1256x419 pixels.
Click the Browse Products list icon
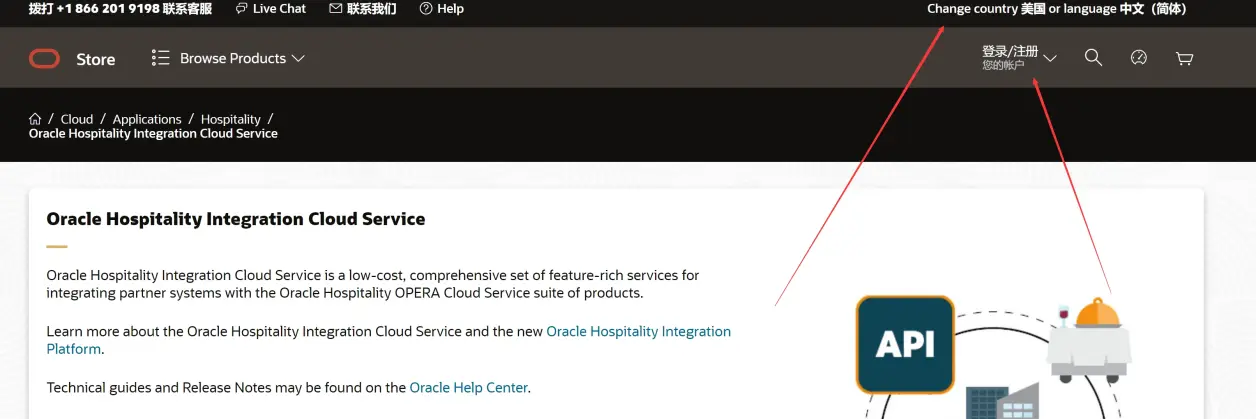pos(160,58)
